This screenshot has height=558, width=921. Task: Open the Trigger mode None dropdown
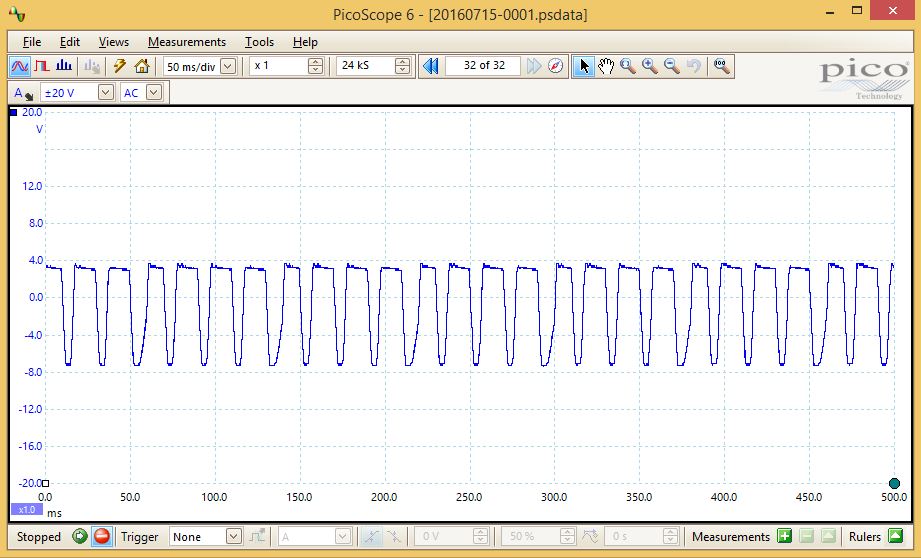click(233, 537)
